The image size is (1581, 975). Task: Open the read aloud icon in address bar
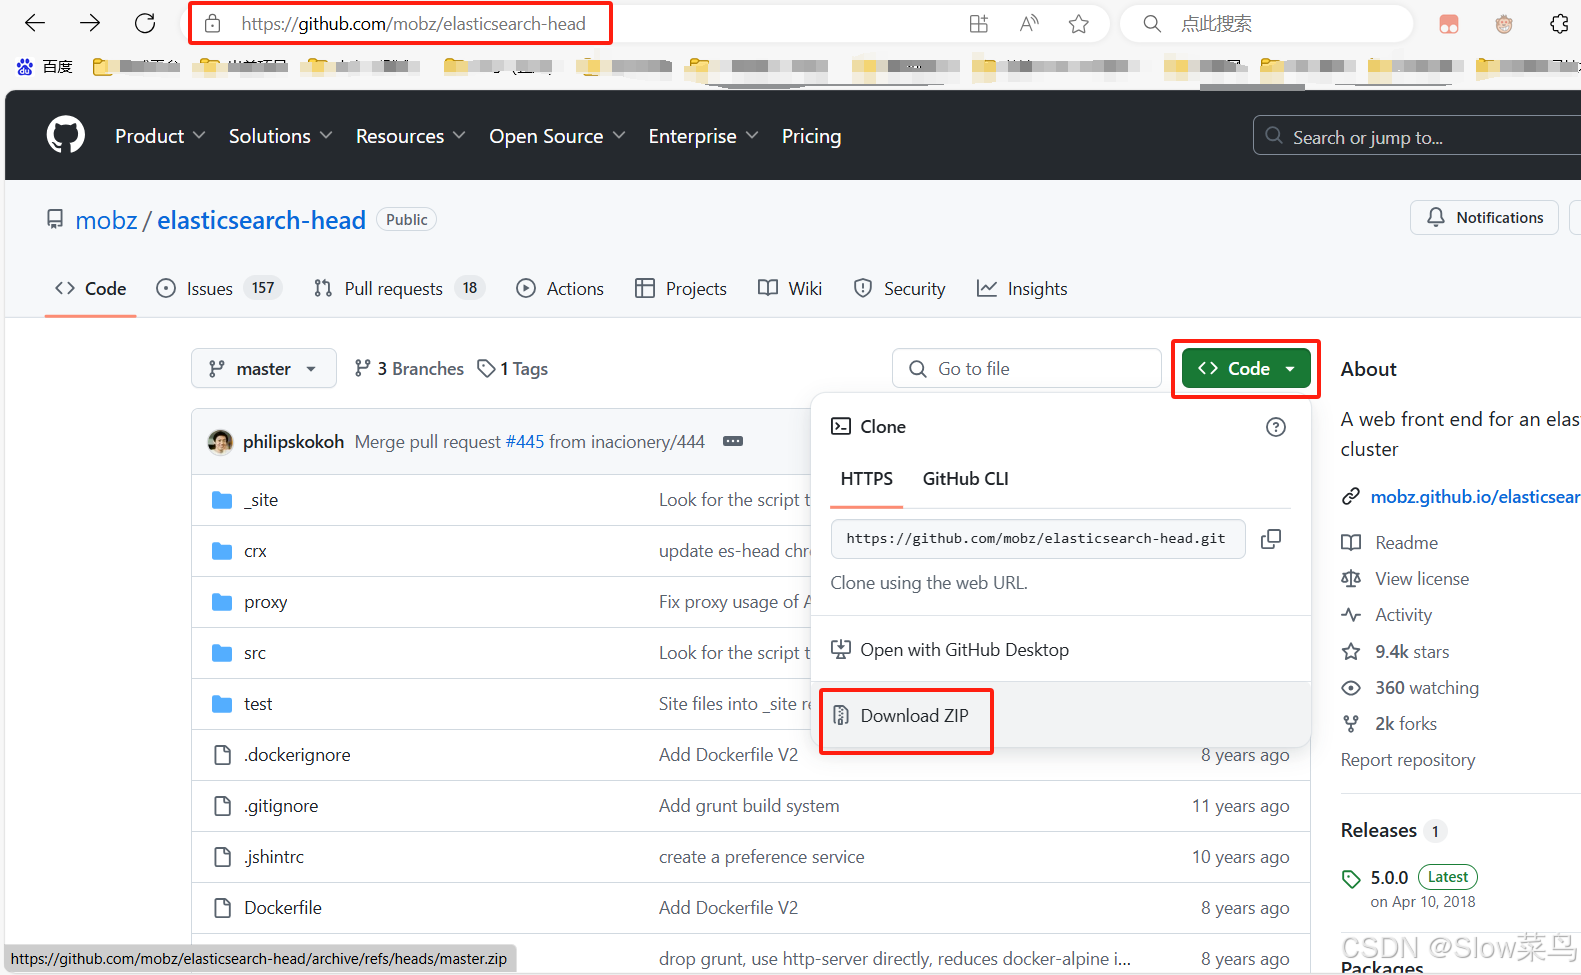(x=1028, y=24)
